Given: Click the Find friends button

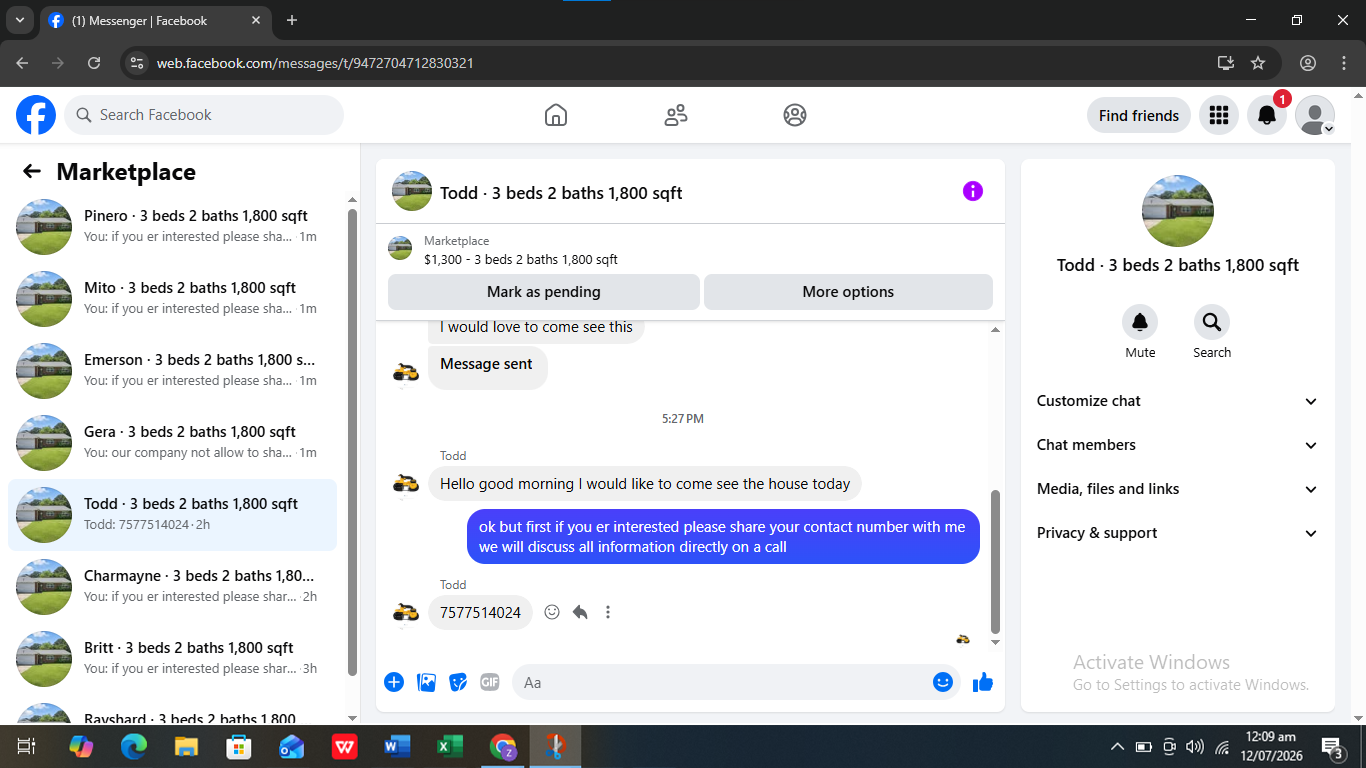Looking at the screenshot, I should tap(1139, 115).
